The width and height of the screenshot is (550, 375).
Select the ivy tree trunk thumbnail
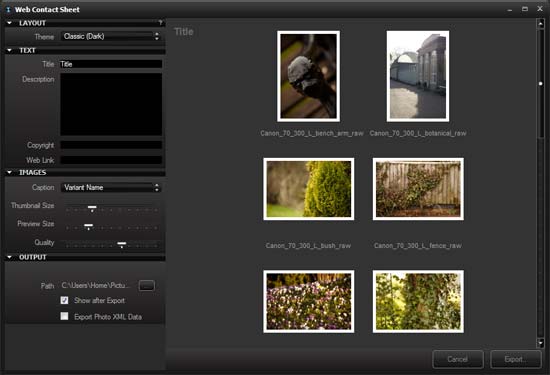(x=418, y=302)
